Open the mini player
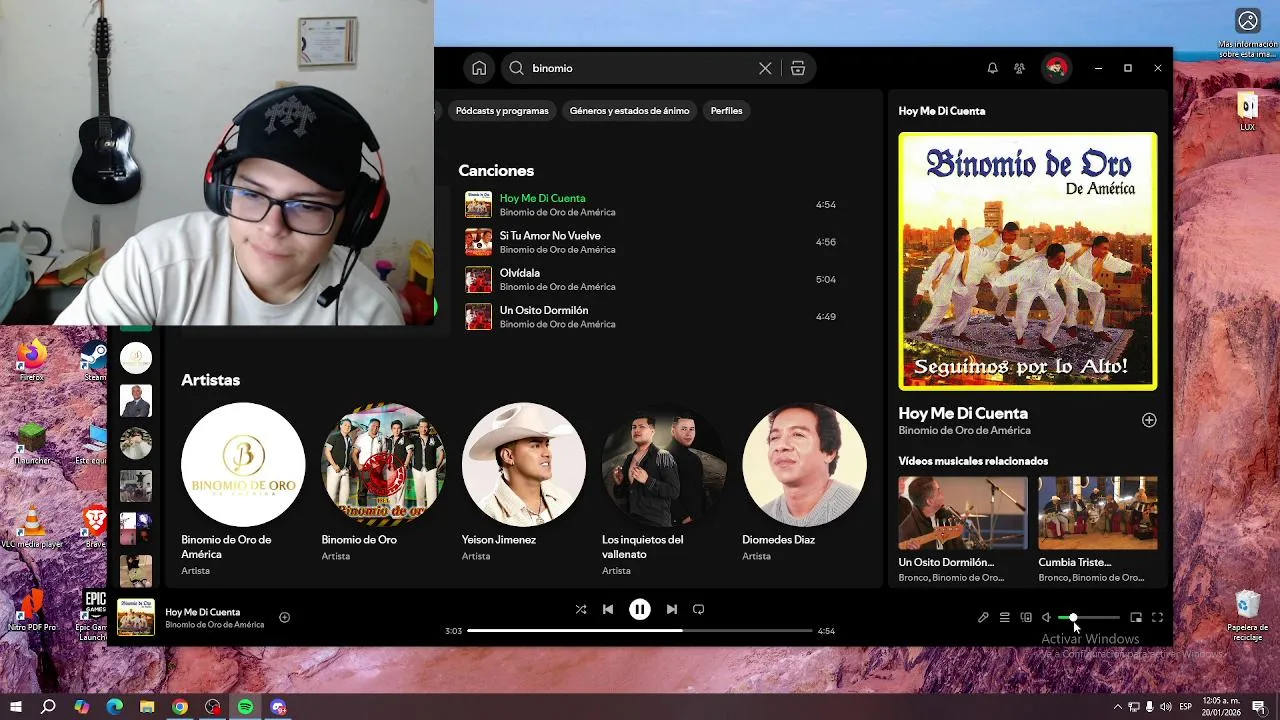This screenshot has width=1280, height=720. pos(1136,618)
